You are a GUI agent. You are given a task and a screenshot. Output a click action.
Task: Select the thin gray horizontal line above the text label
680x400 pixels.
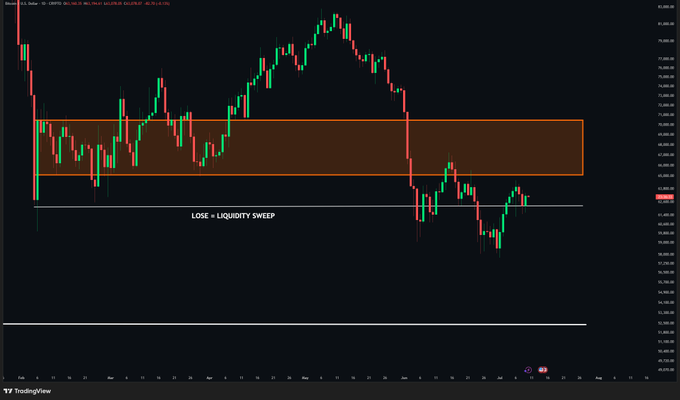pos(309,206)
